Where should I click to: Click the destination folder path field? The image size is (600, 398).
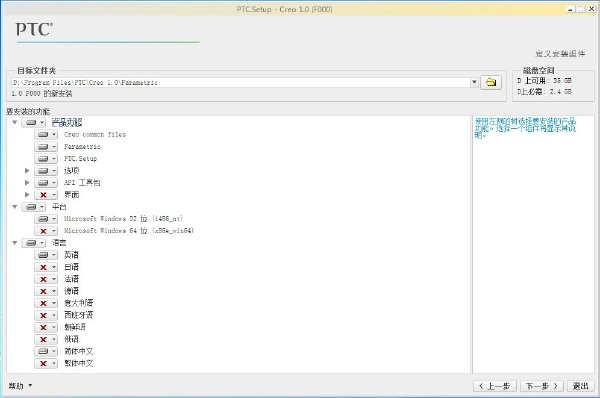[241, 82]
